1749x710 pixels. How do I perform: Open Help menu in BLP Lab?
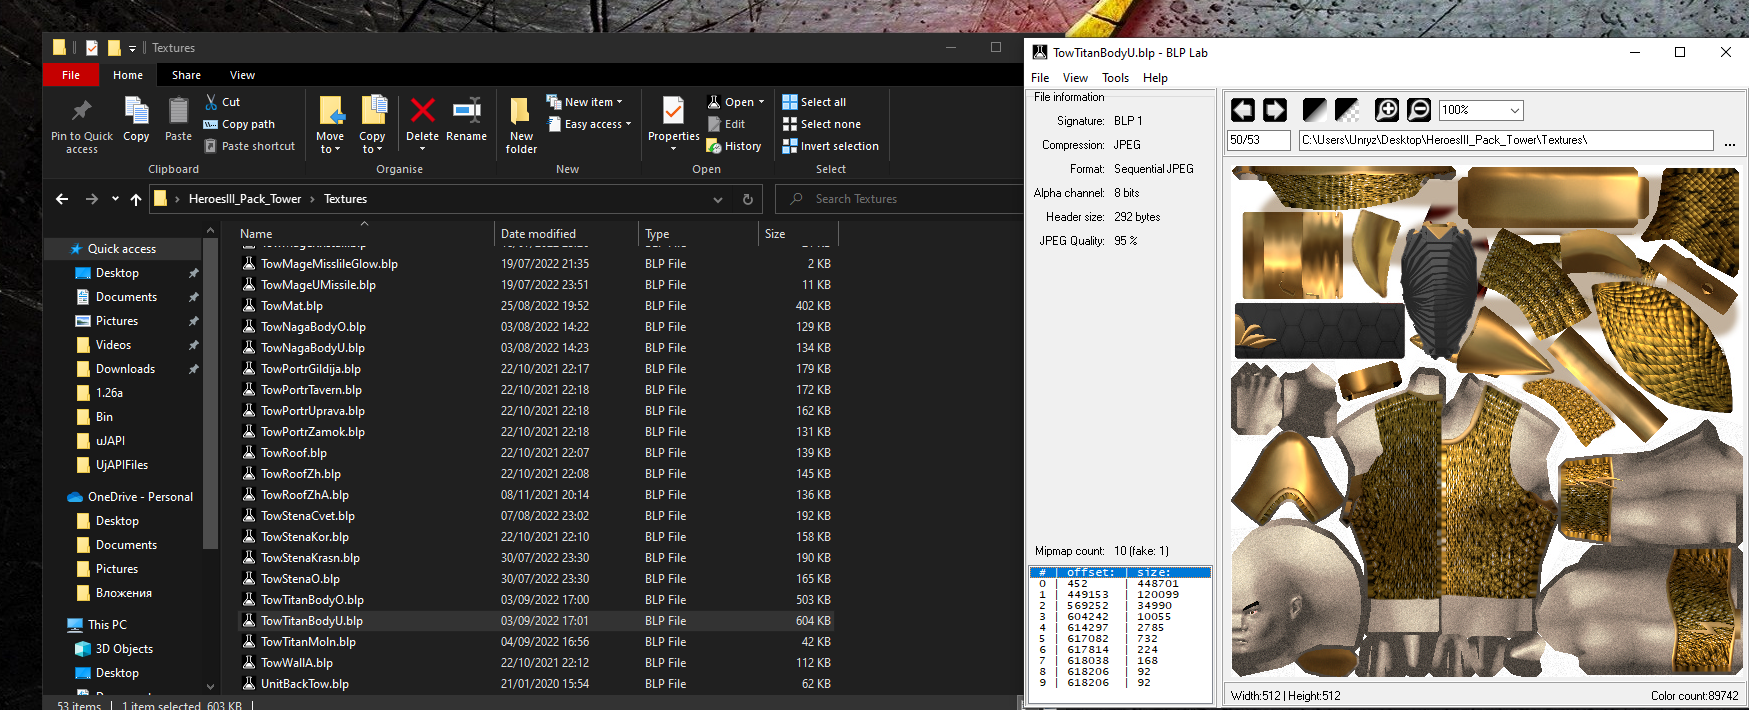(1155, 78)
